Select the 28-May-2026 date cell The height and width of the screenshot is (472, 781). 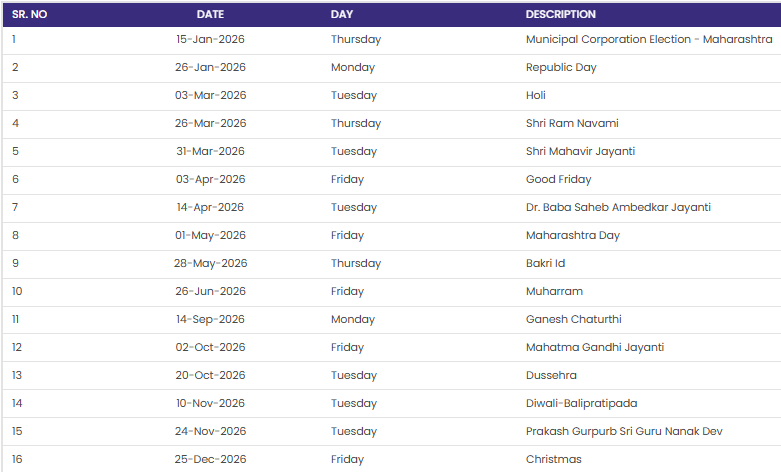[x=211, y=263]
